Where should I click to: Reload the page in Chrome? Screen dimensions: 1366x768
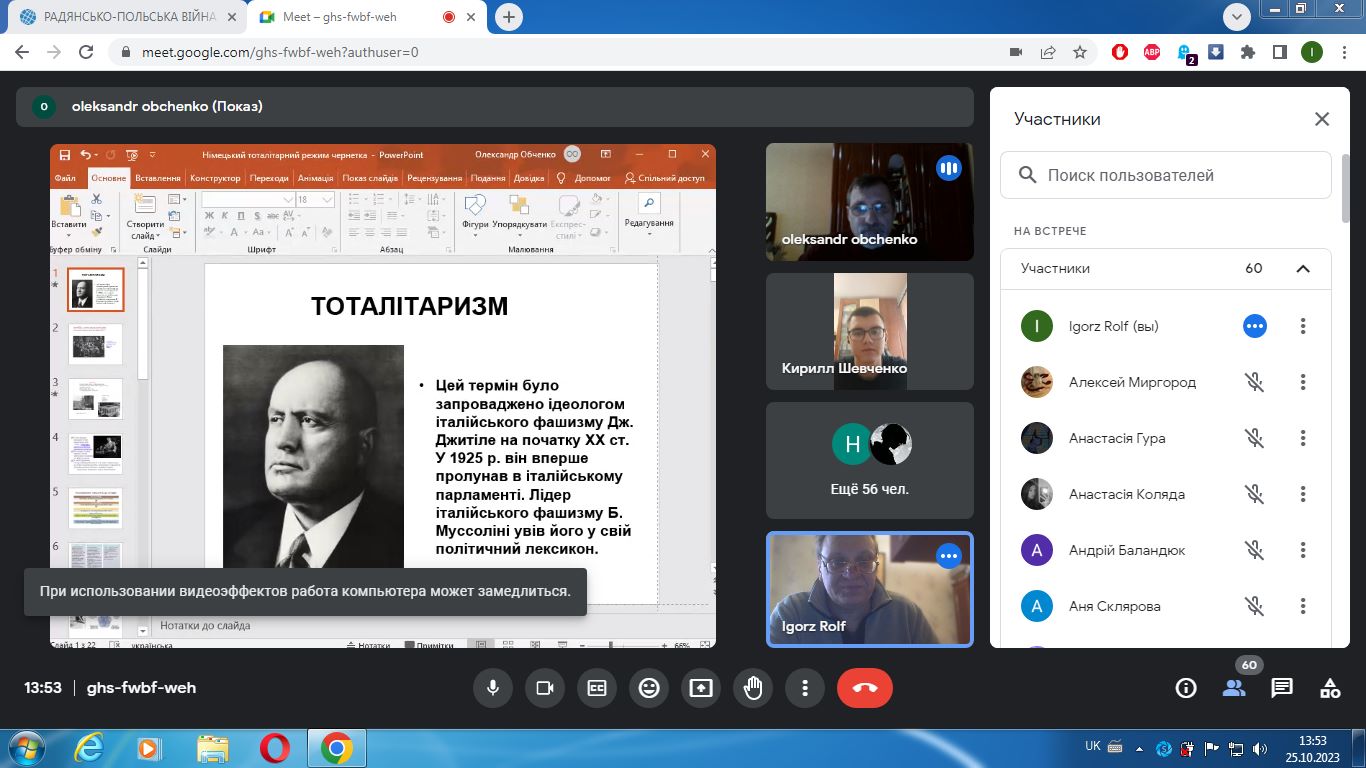point(86,52)
